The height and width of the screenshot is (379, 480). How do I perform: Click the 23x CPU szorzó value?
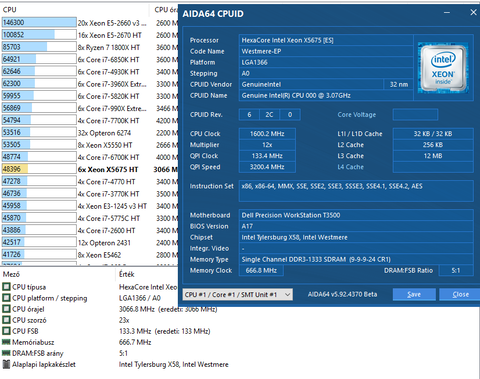pyautogui.click(x=124, y=320)
